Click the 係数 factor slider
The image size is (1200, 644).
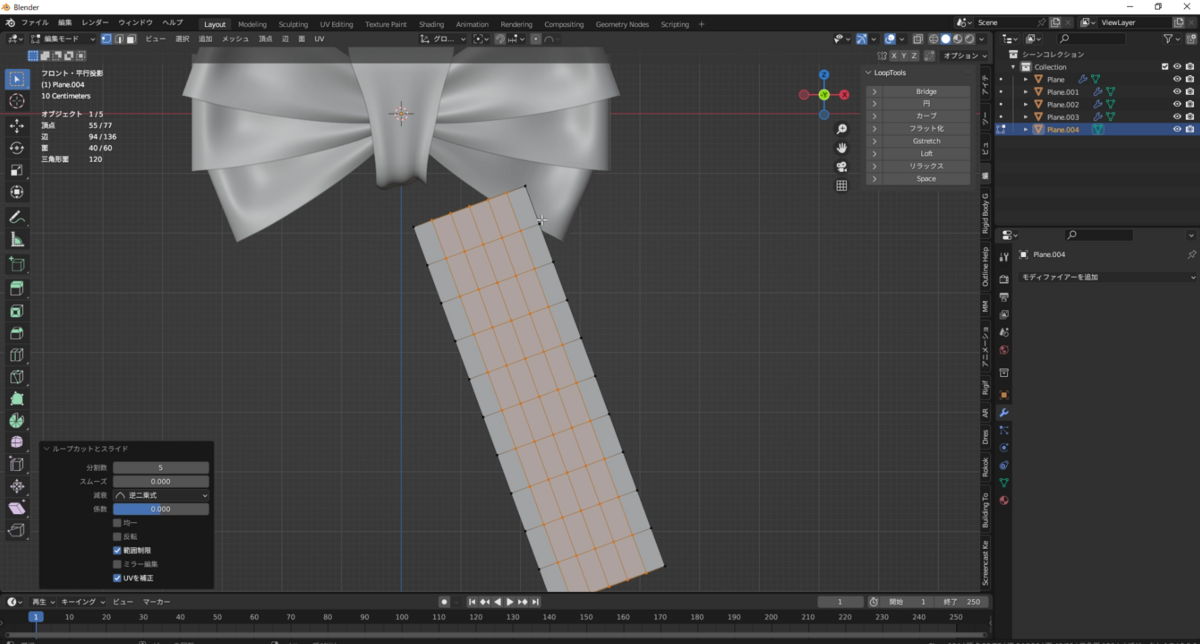coord(161,509)
